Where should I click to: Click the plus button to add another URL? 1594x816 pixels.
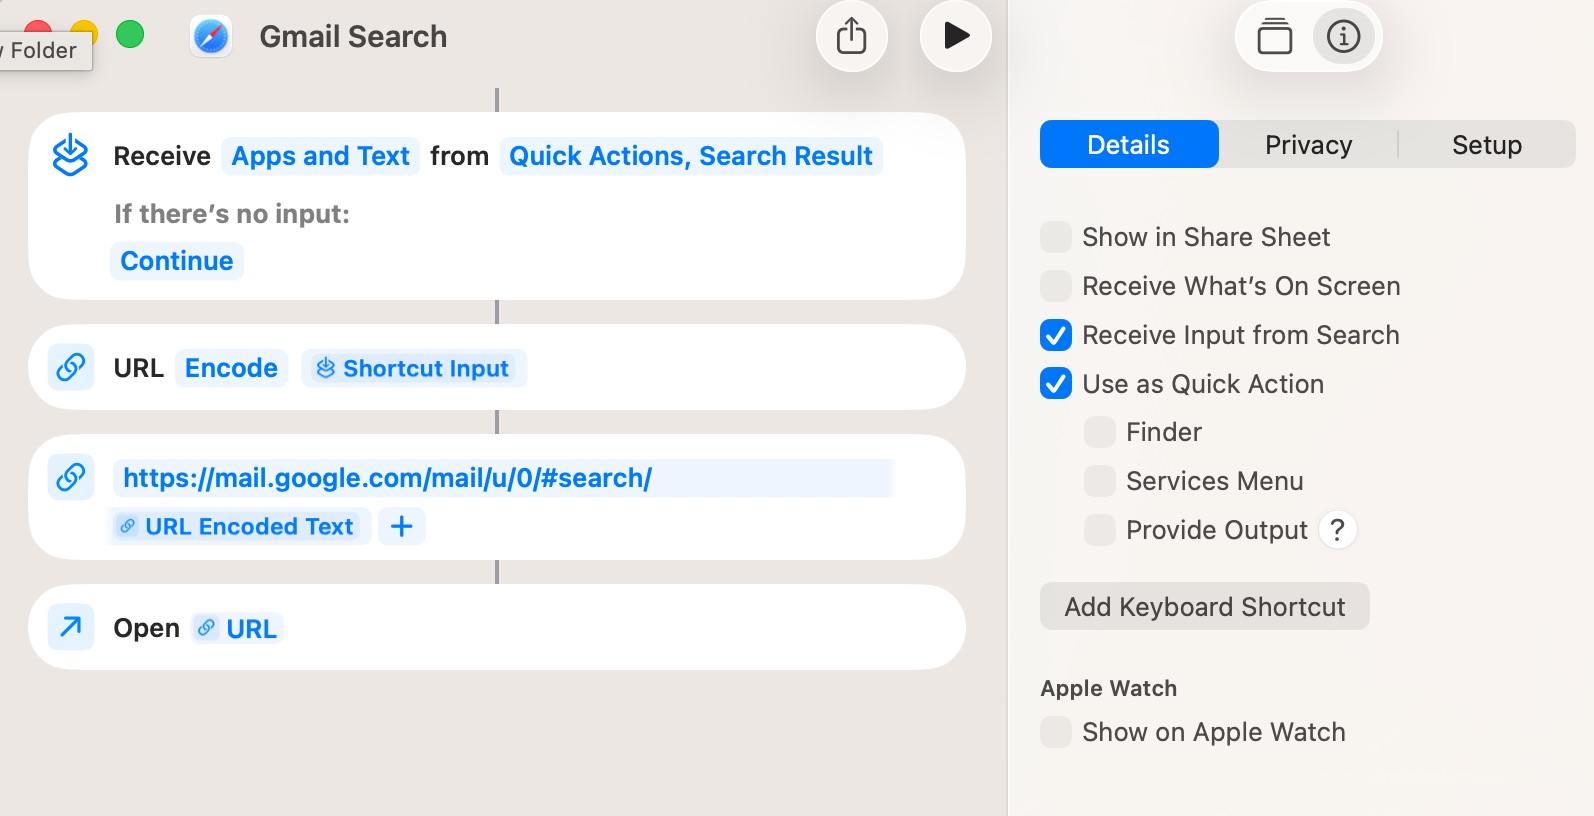pyautogui.click(x=401, y=526)
